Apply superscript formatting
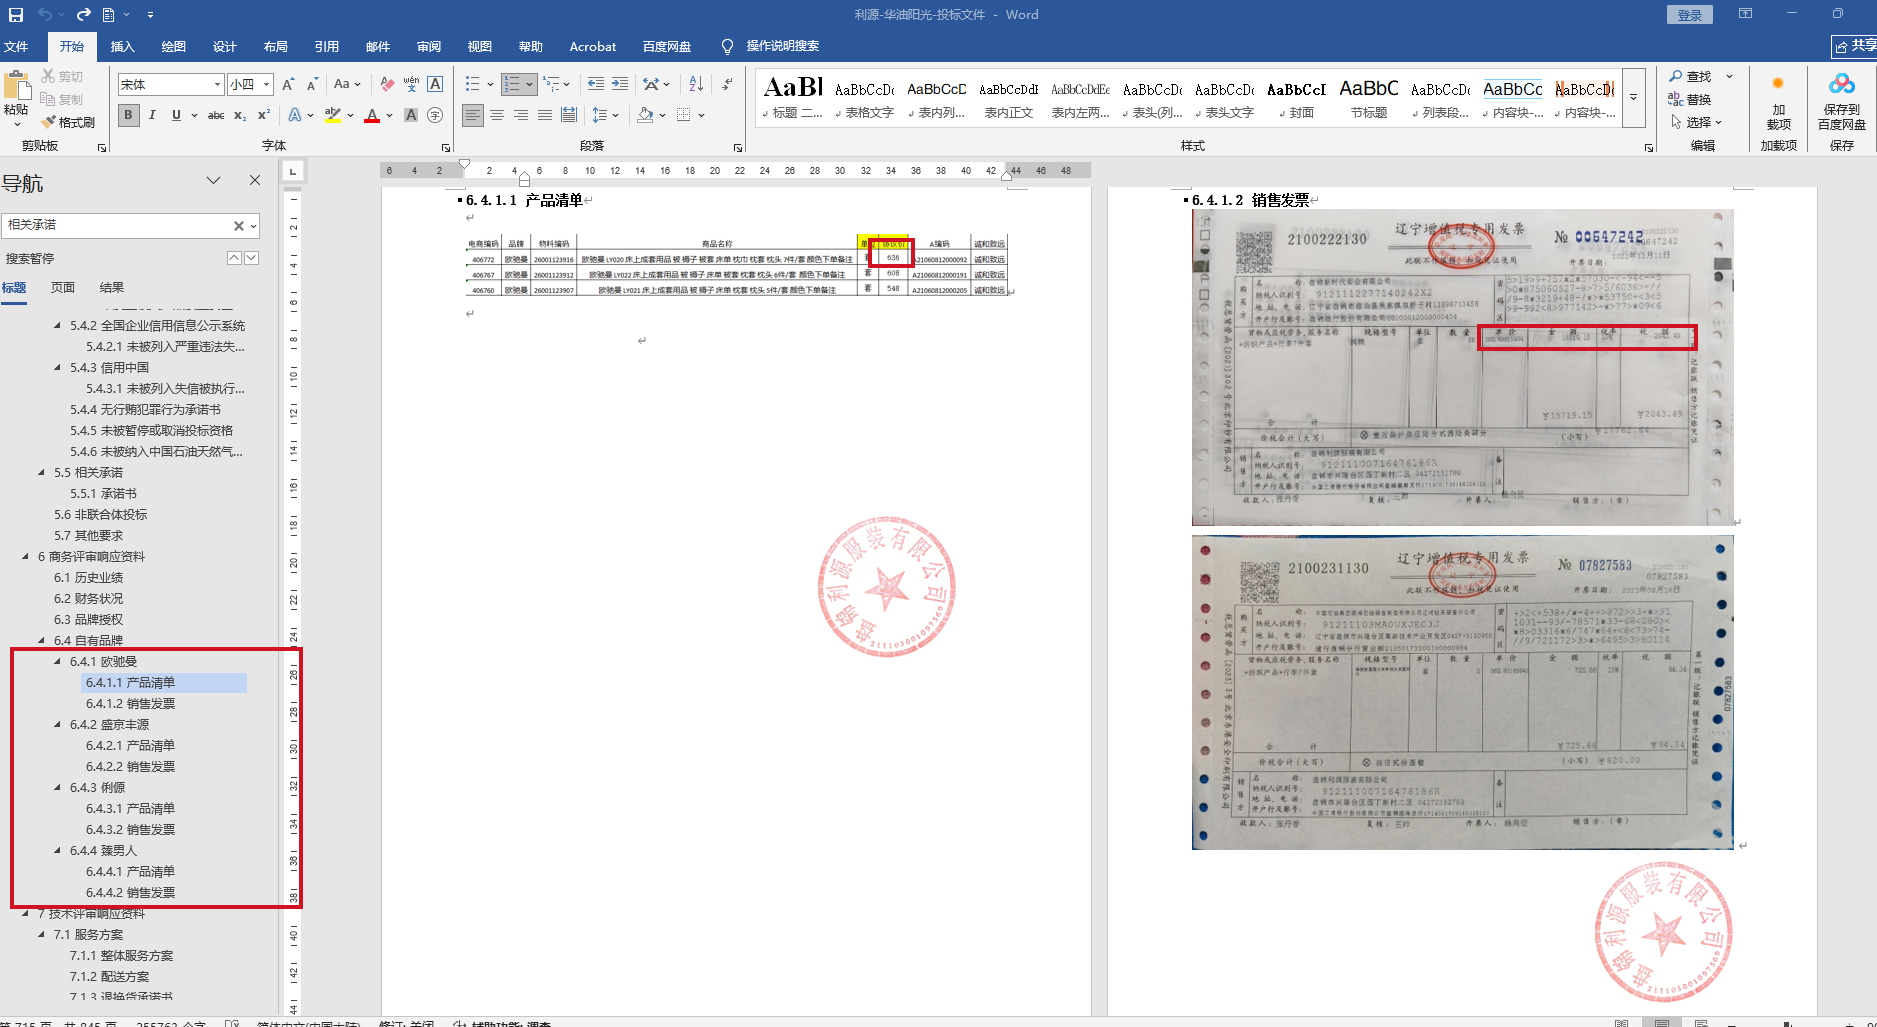Screen dimensions: 1877x1027 (x=264, y=115)
